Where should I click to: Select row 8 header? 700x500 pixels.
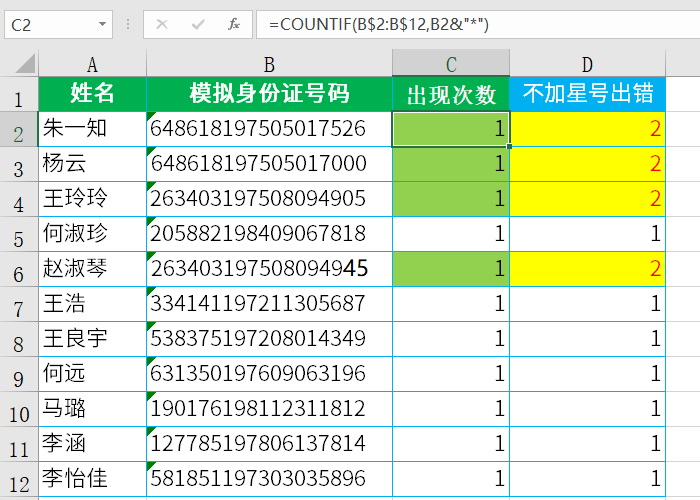point(19,339)
